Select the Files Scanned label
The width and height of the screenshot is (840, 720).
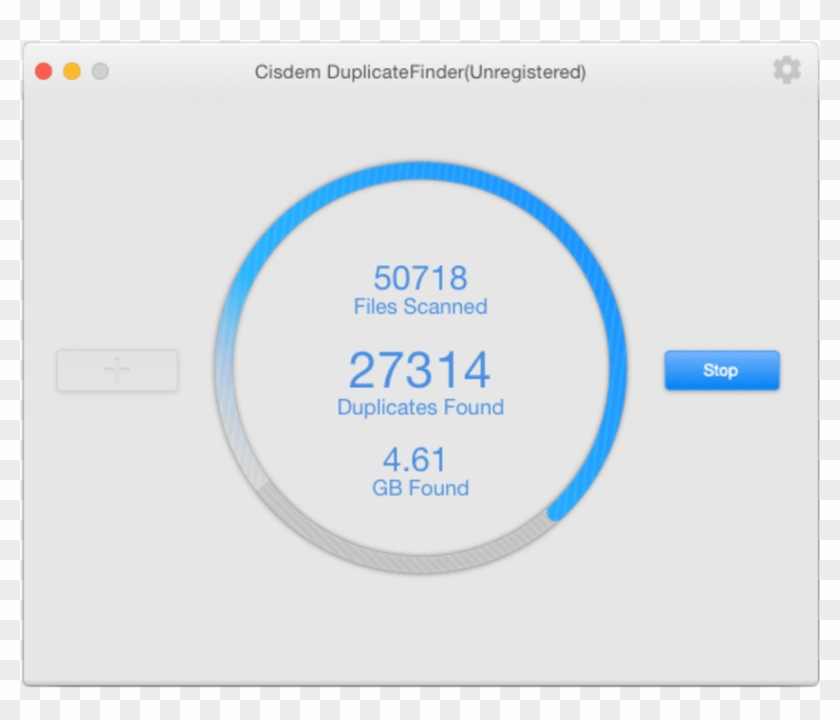point(420,307)
